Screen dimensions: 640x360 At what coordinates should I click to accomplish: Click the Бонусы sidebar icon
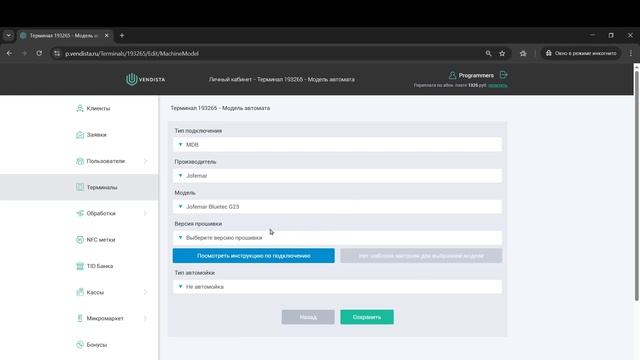click(x=80, y=344)
